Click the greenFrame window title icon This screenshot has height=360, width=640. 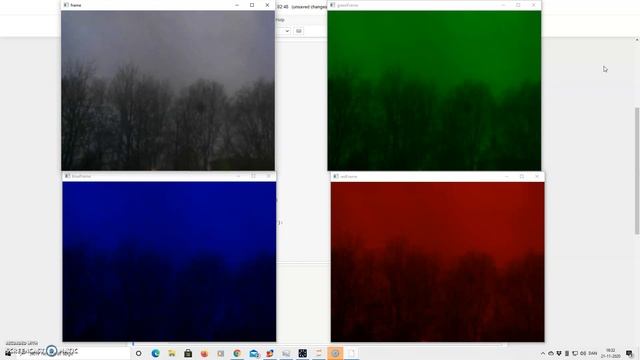click(x=332, y=5)
